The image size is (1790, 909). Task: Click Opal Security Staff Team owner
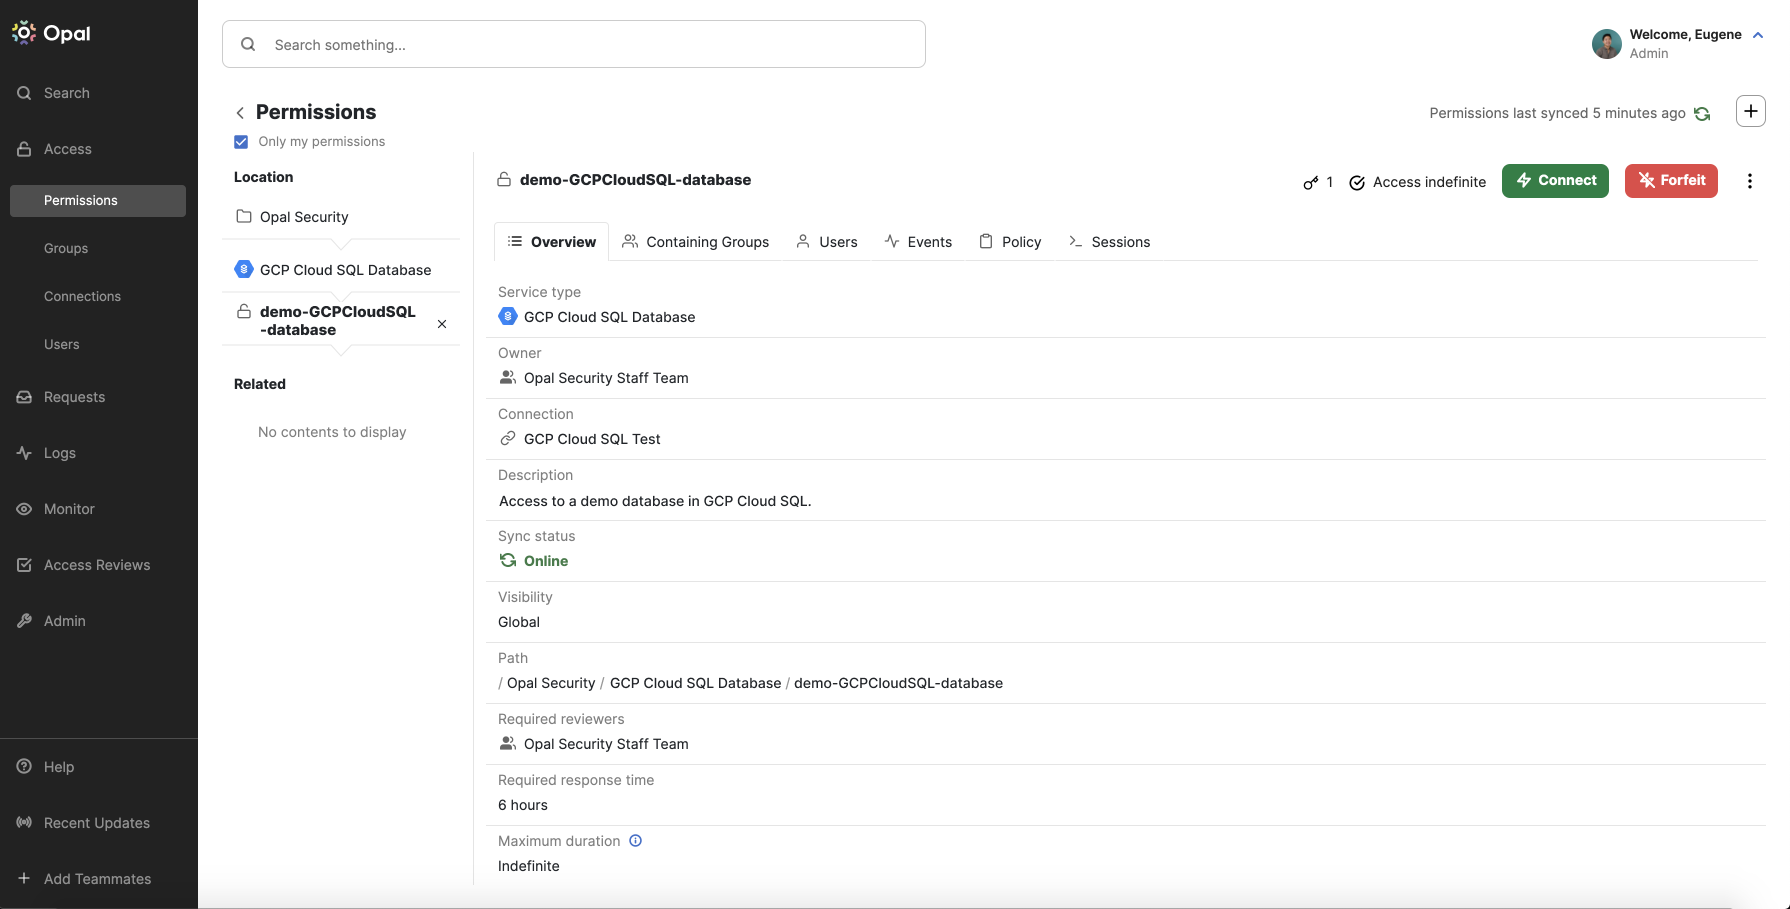pyautogui.click(x=594, y=378)
